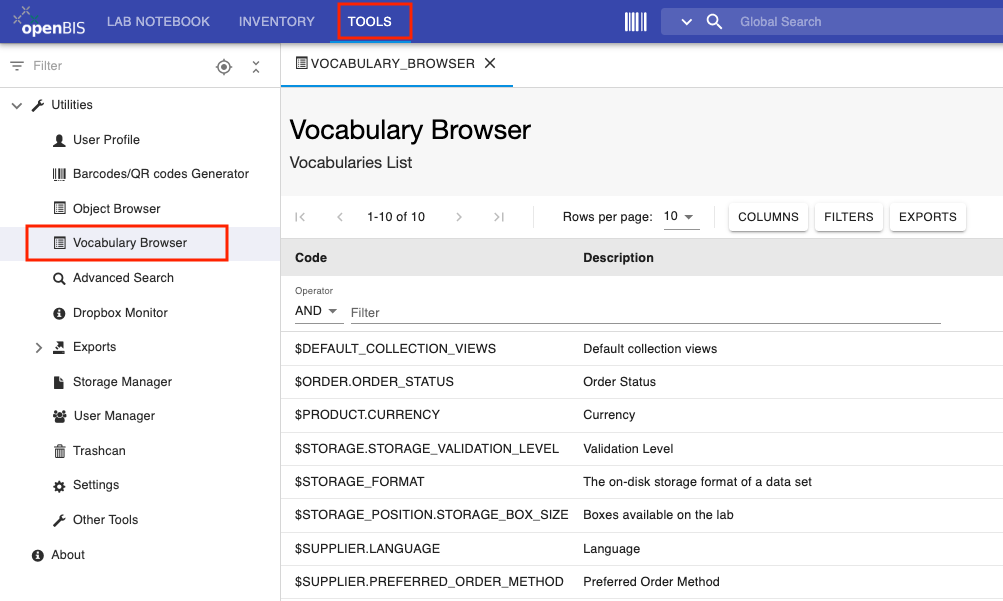Click the openBIS logo
The width and height of the screenshot is (1003, 601).
[49, 21]
